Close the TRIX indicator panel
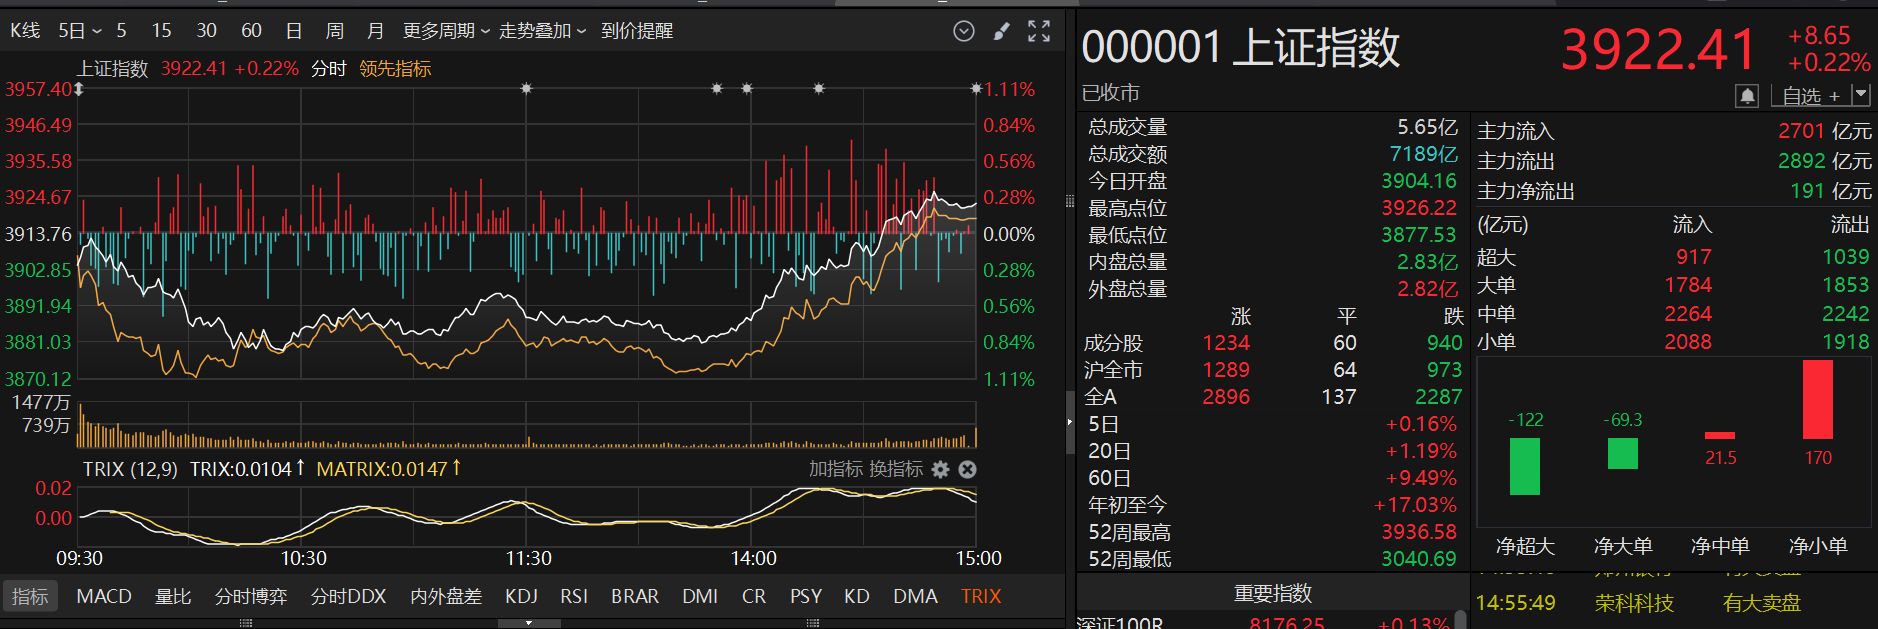Screen dimensions: 1878x629 tap(967, 469)
